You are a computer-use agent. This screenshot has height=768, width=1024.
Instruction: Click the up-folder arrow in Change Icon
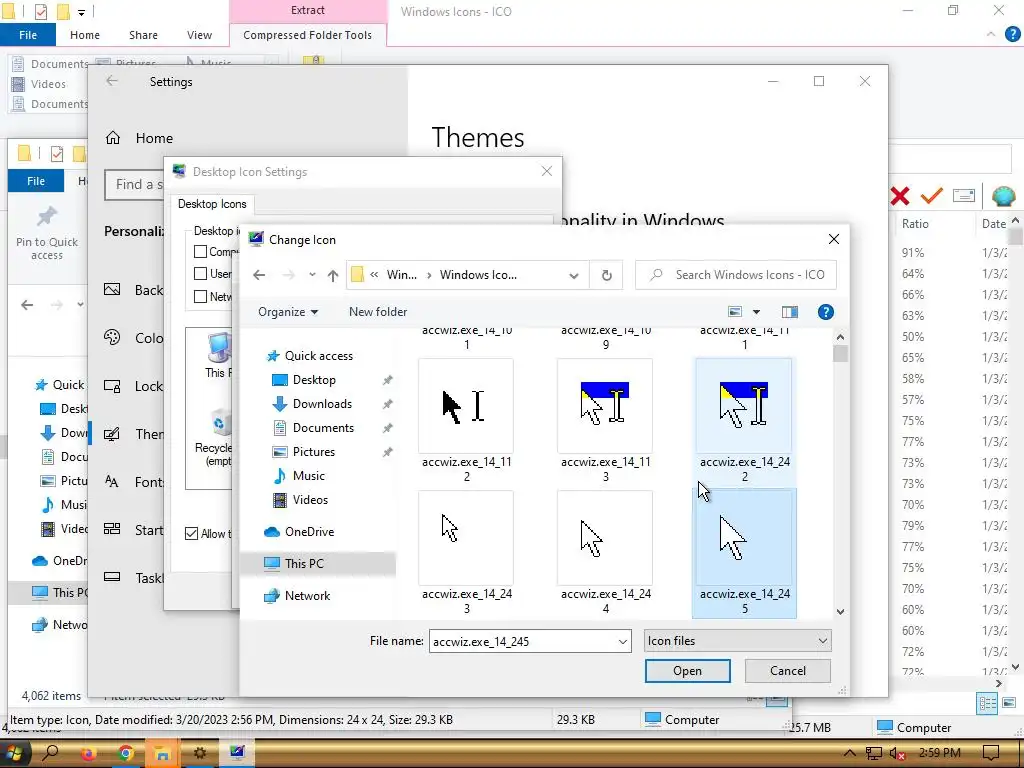(x=333, y=275)
